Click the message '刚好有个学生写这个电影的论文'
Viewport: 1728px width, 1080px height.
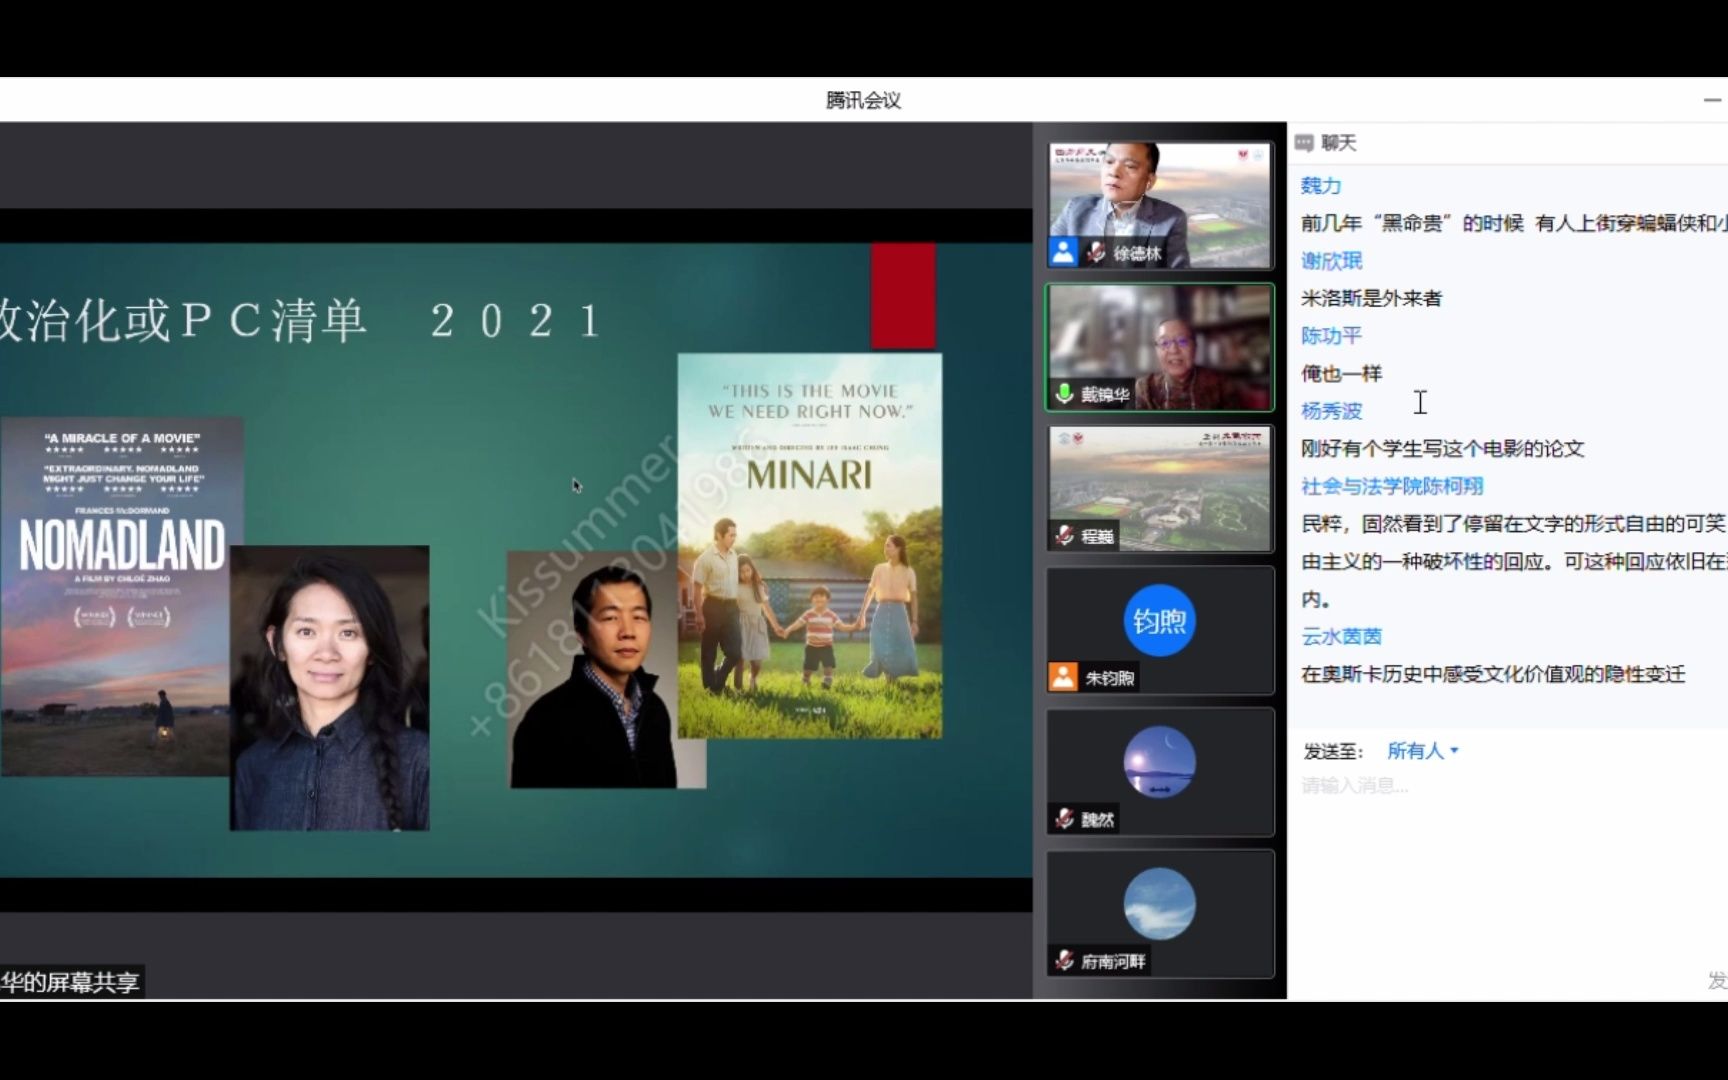1442,449
